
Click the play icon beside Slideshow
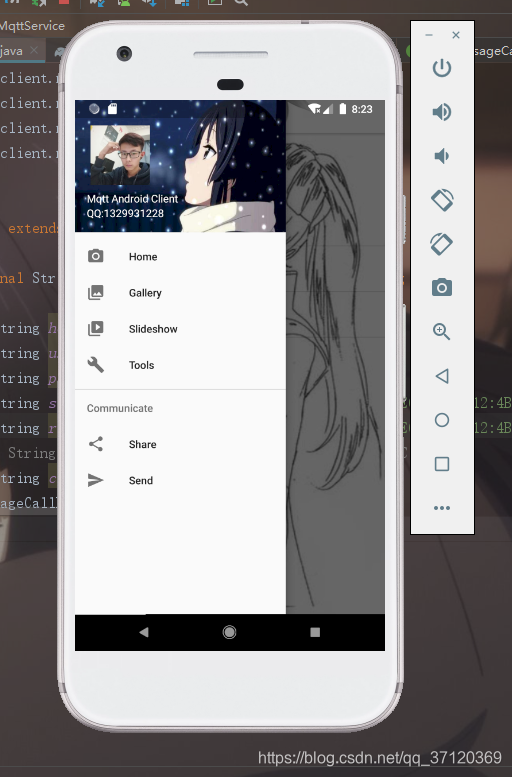click(x=96, y=329)
